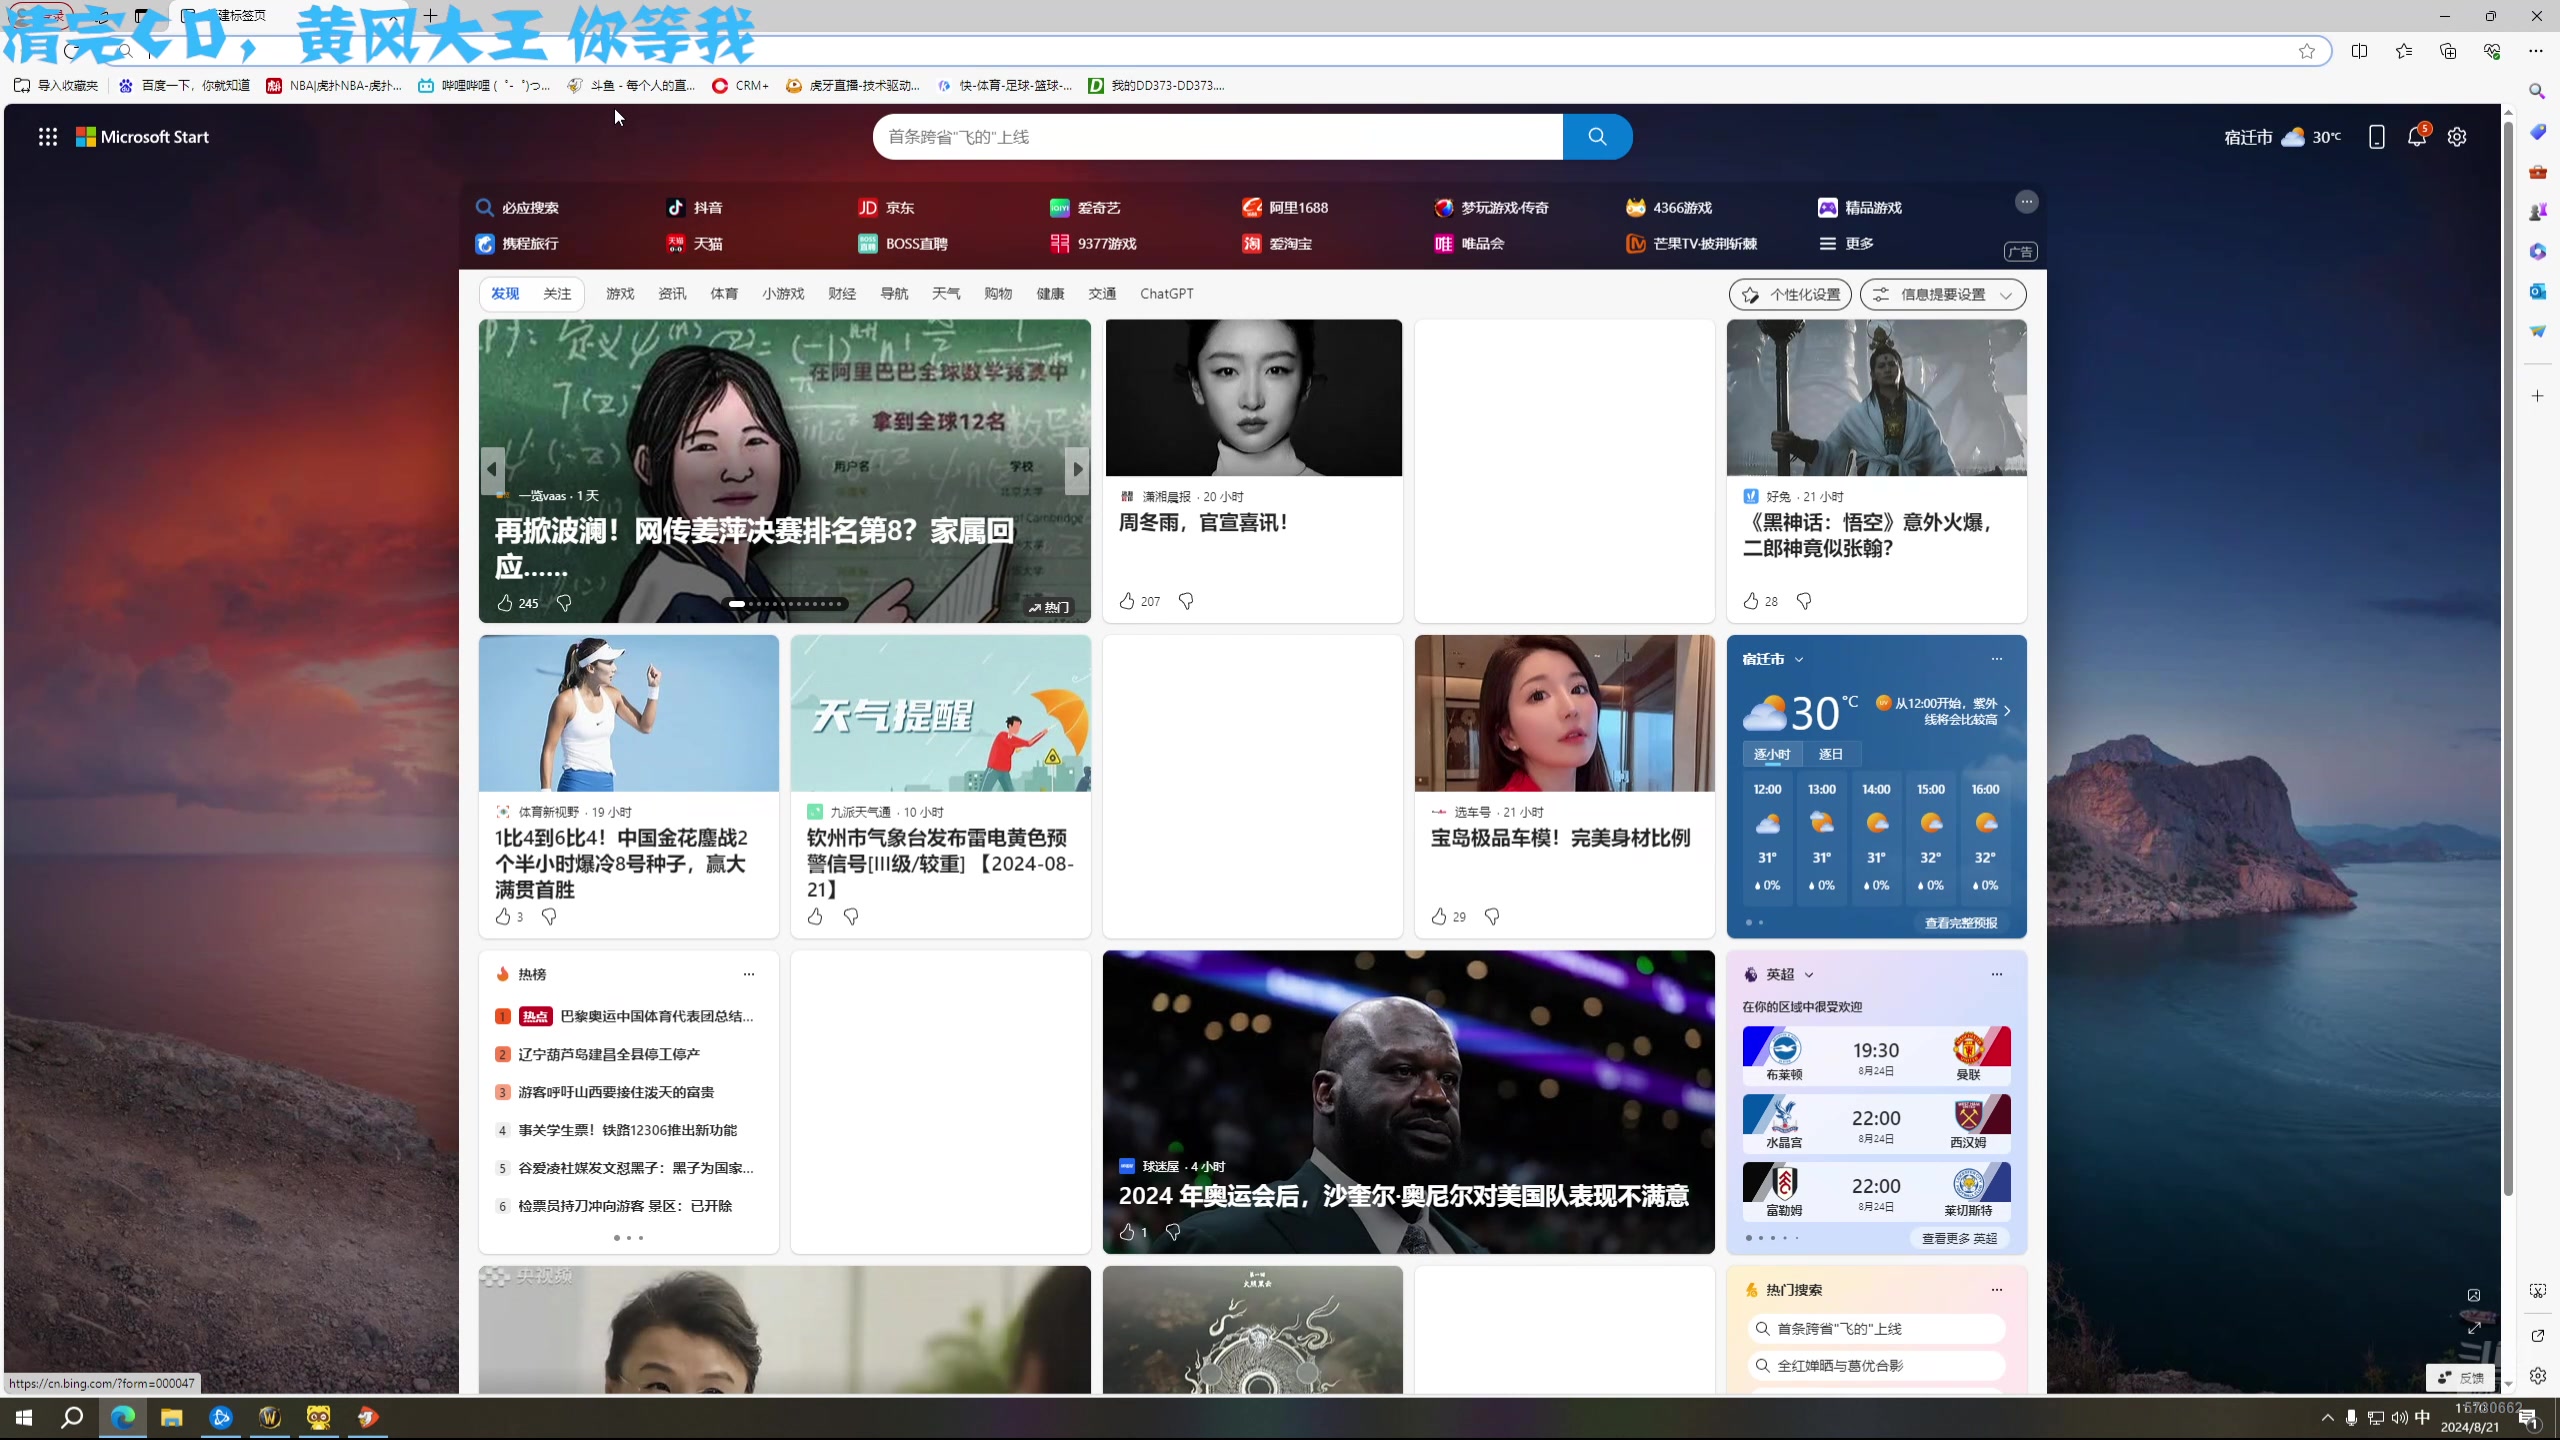Open 百度一下 bookmark
The height and width of the screenshot is (1440, 2560).
(185, 85)
